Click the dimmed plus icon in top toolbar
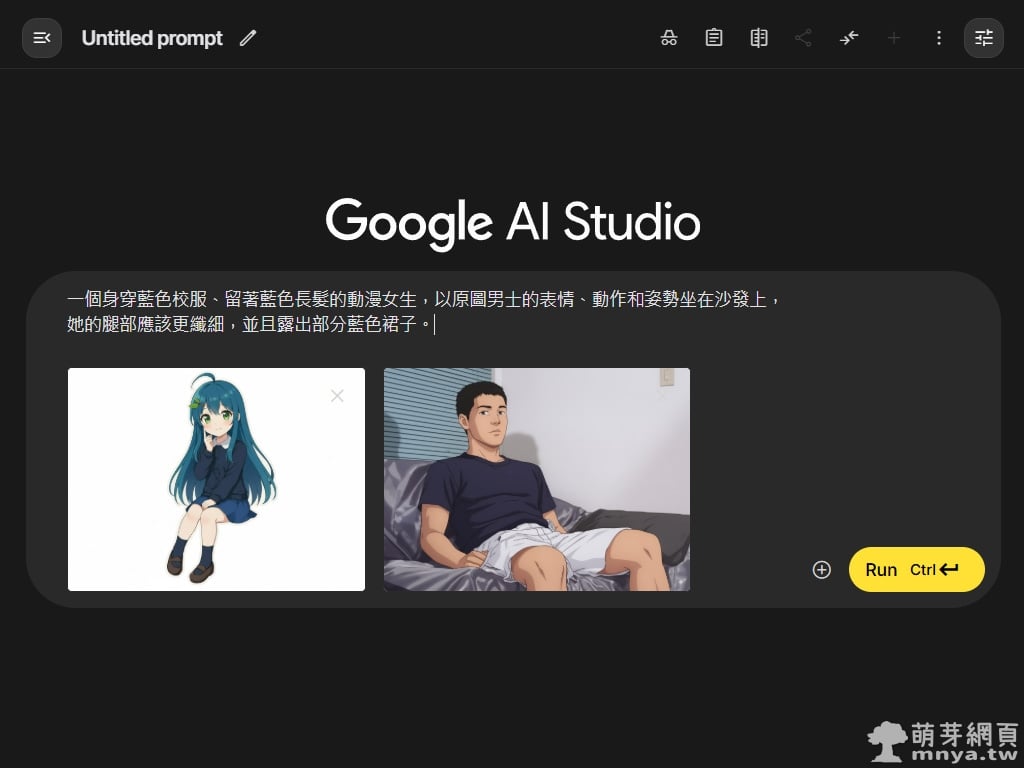Viewport: 1024px width, 768px height. click(894, 38)
